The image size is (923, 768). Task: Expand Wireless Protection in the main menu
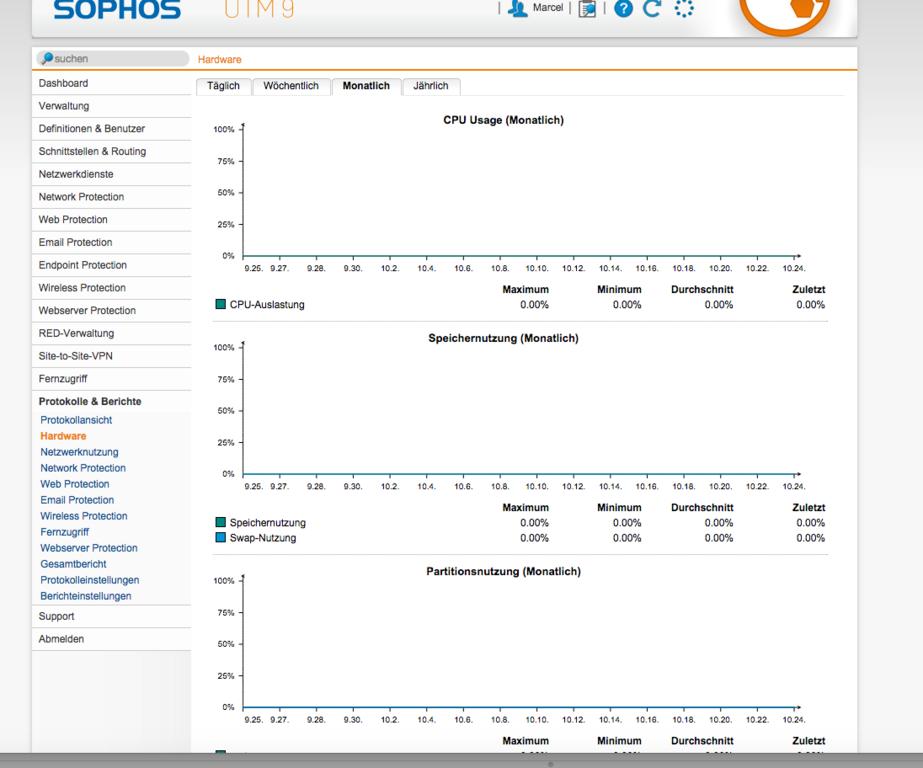click(112, 288)
